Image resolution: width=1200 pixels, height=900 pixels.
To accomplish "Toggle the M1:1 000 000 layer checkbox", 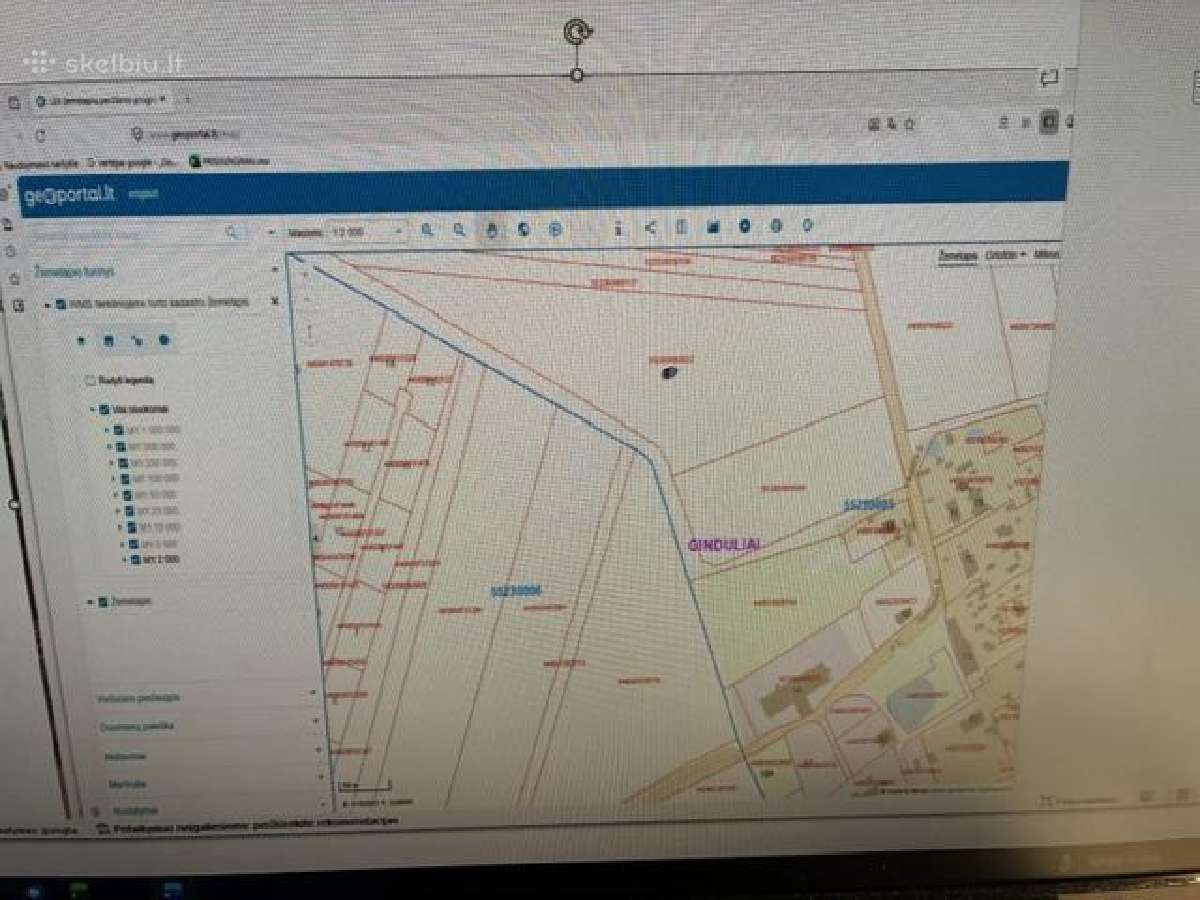I will [x=117, y=430].
